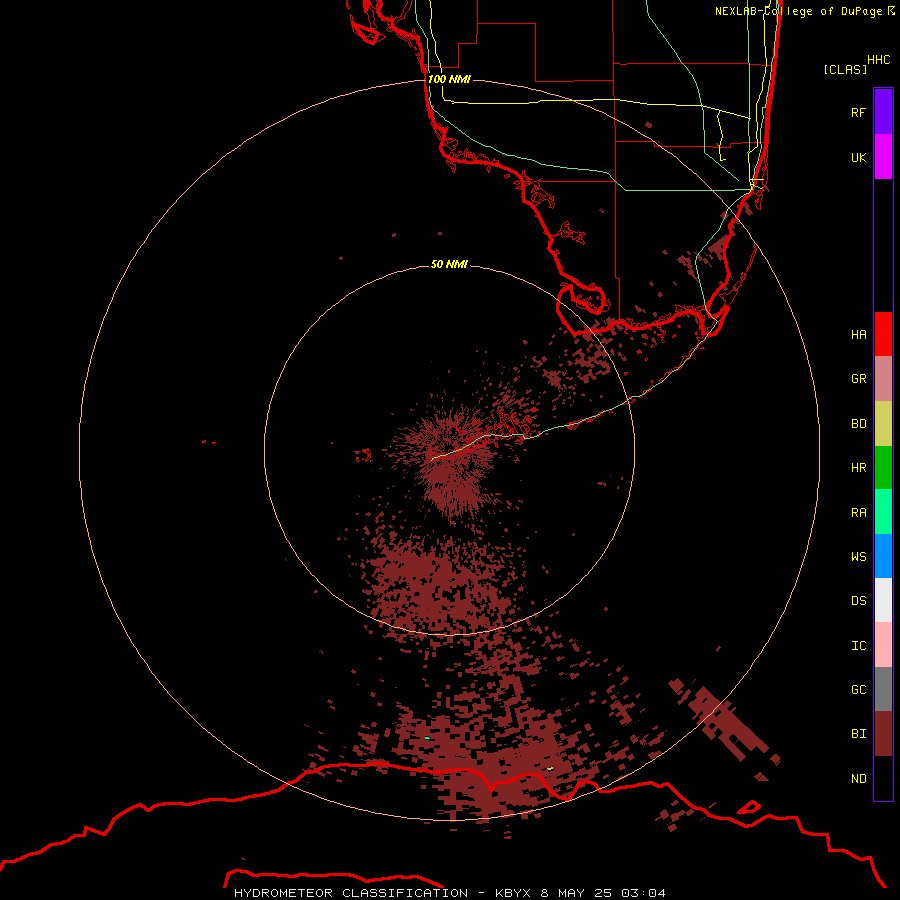This screenshot has width=900, height=900.
Task: Click the 'DS' legend label
Action: point(858,601)
